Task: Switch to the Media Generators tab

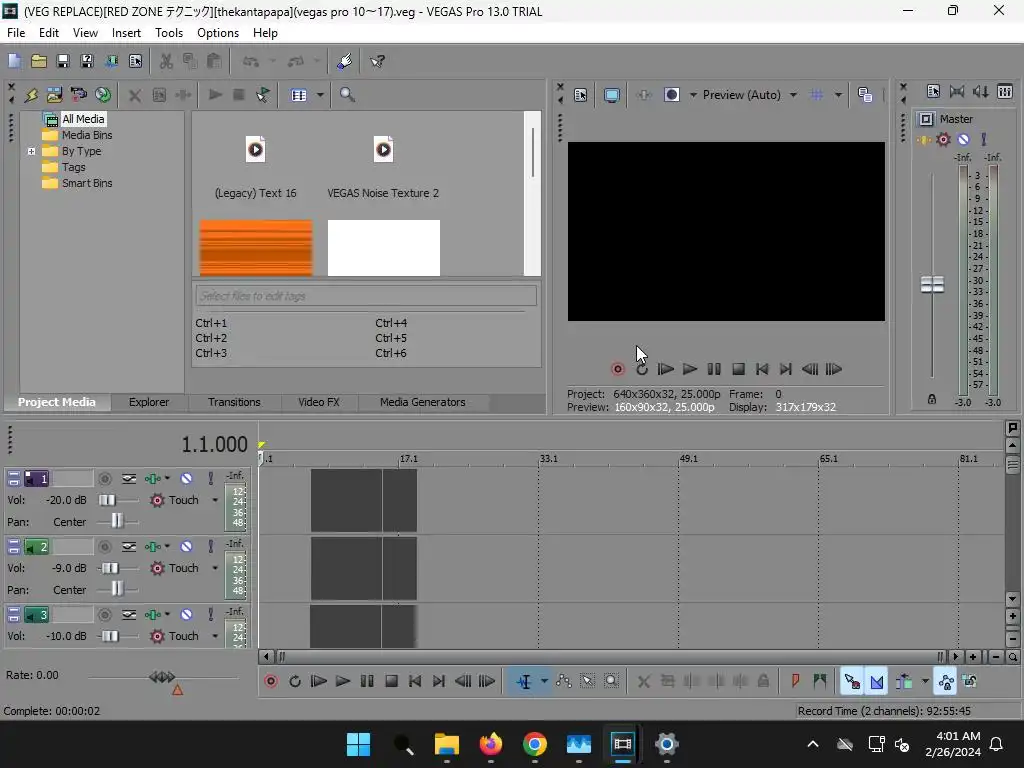Action: click(423, 402)
